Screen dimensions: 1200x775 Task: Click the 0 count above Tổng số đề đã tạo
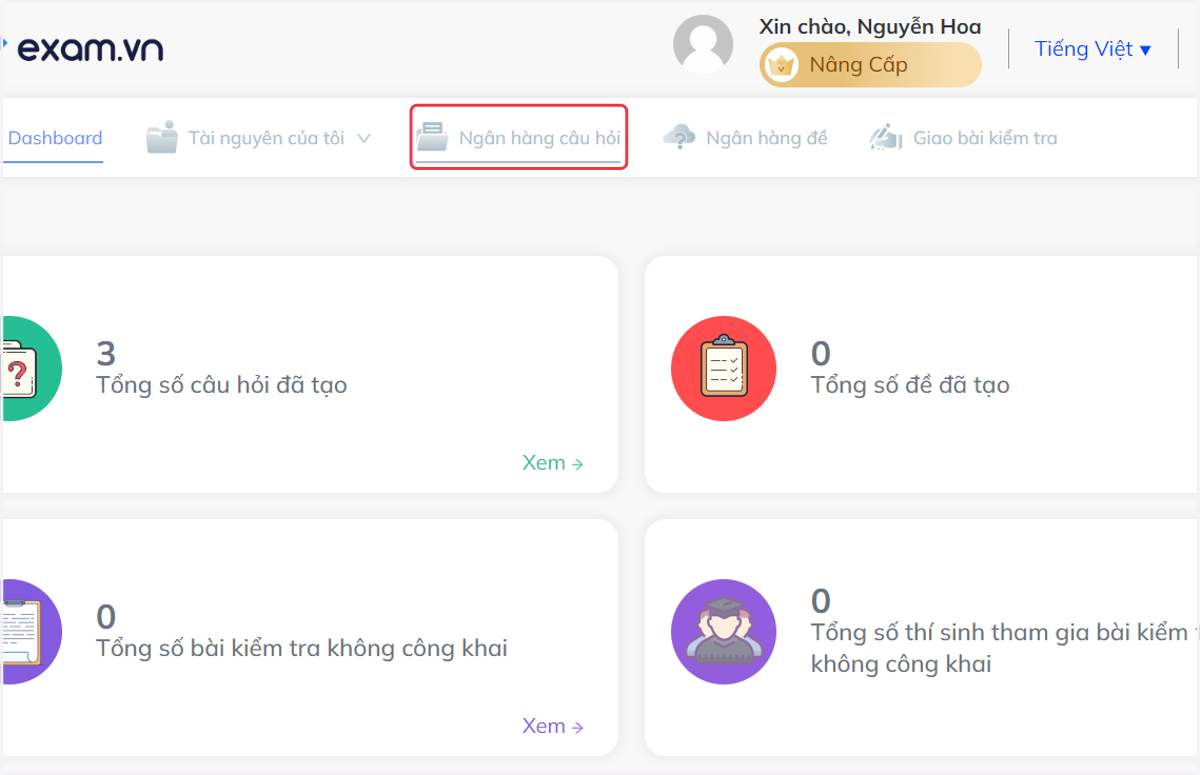(x=821, y=353)
